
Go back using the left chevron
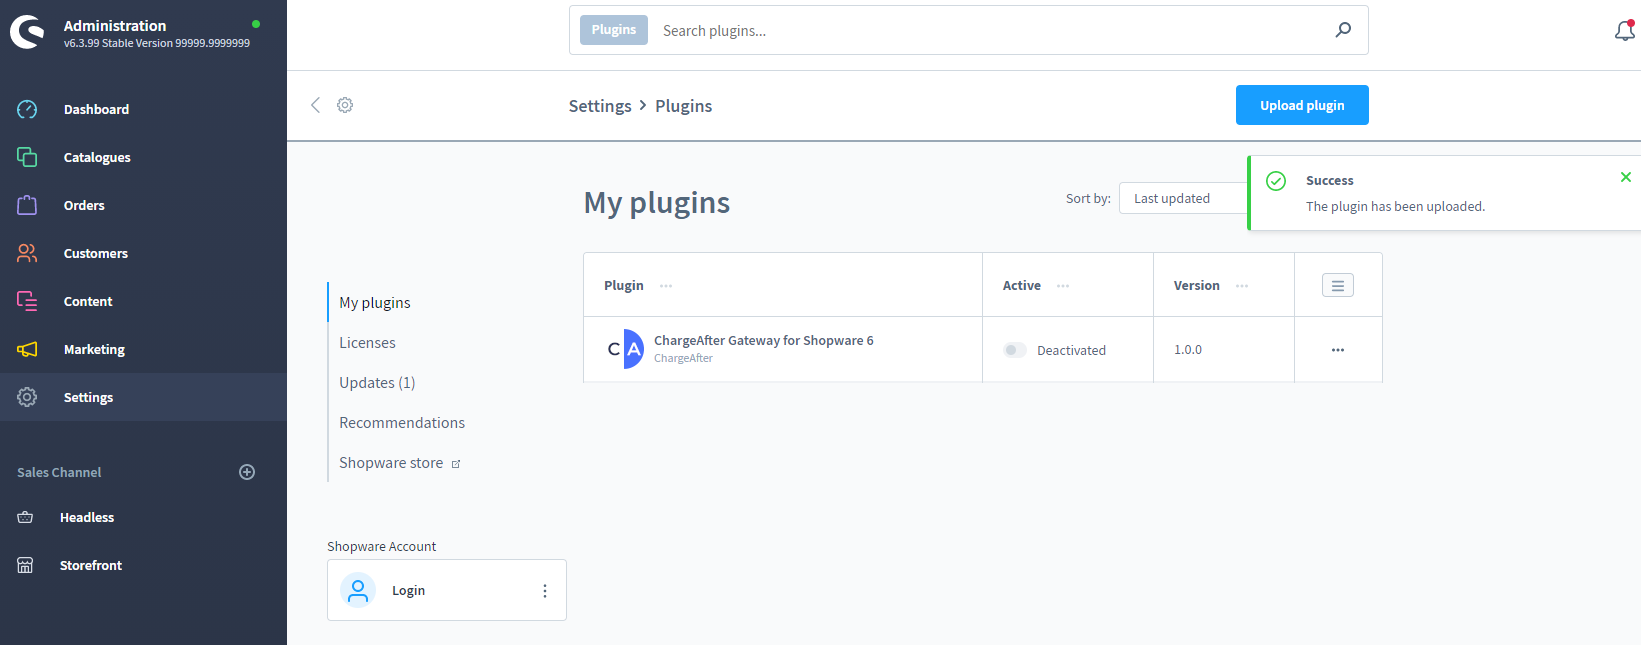(315, 105)
